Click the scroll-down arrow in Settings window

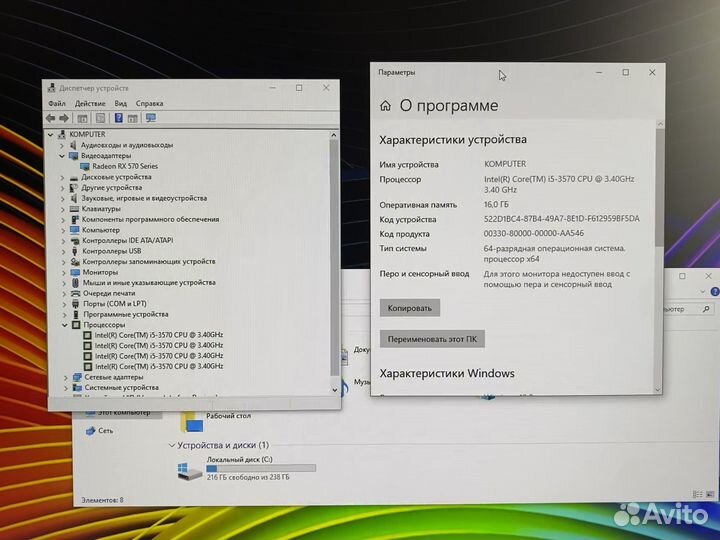pyautogui.click(x=658, y=389)
